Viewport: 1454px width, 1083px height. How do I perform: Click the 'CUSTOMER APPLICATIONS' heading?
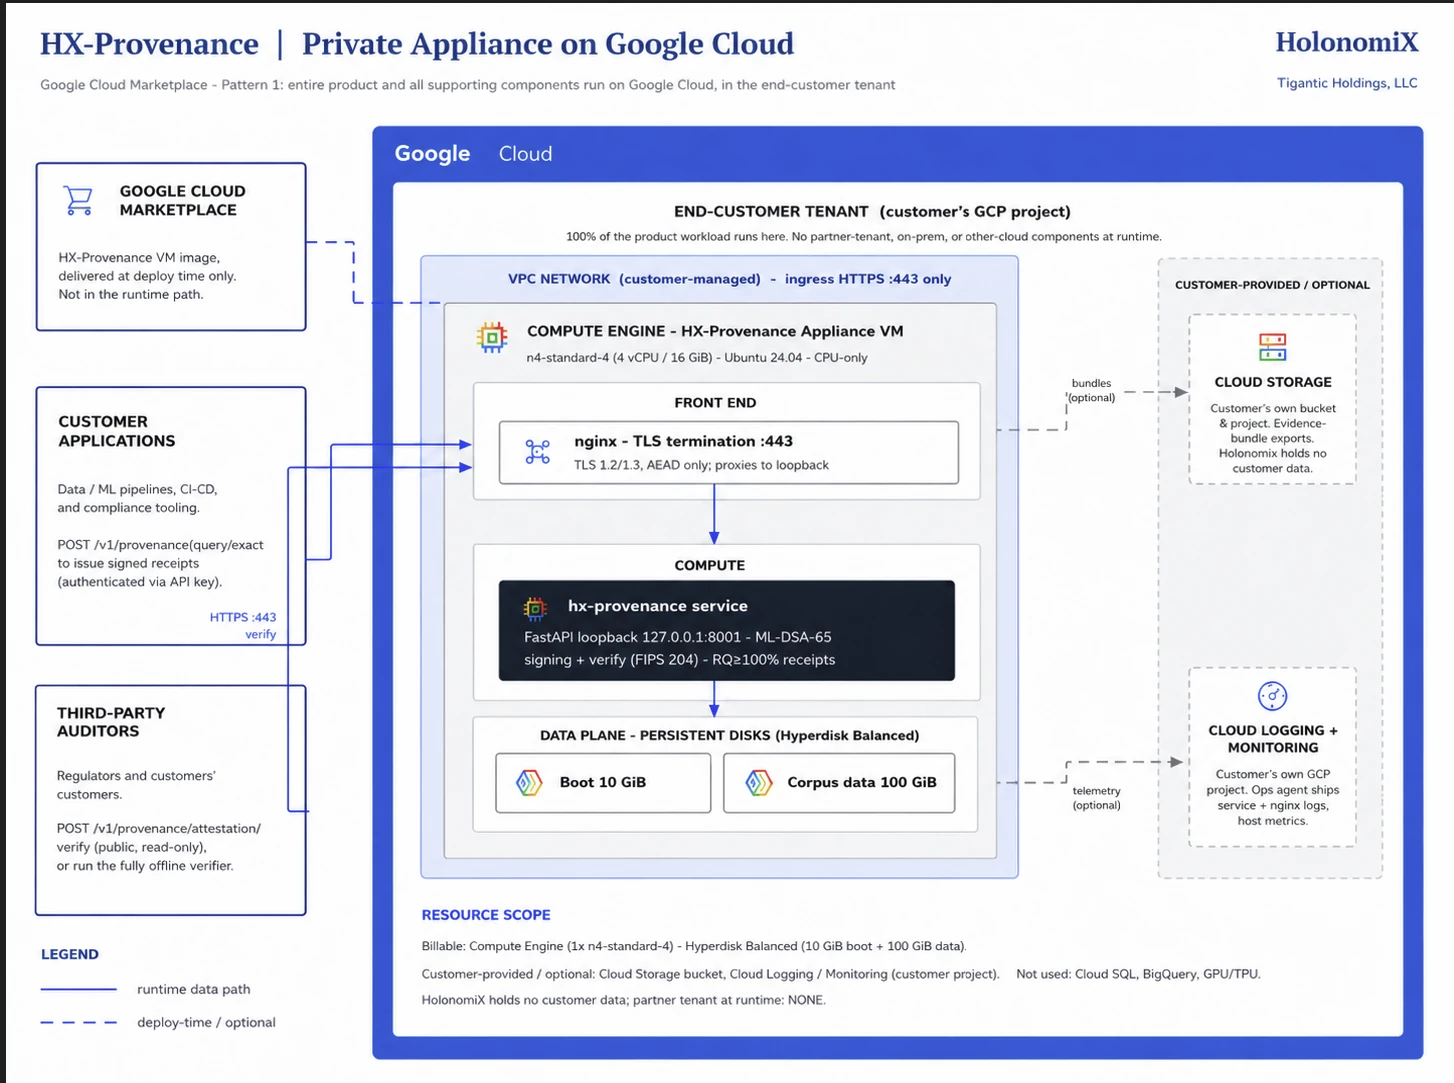pos(116,431)
